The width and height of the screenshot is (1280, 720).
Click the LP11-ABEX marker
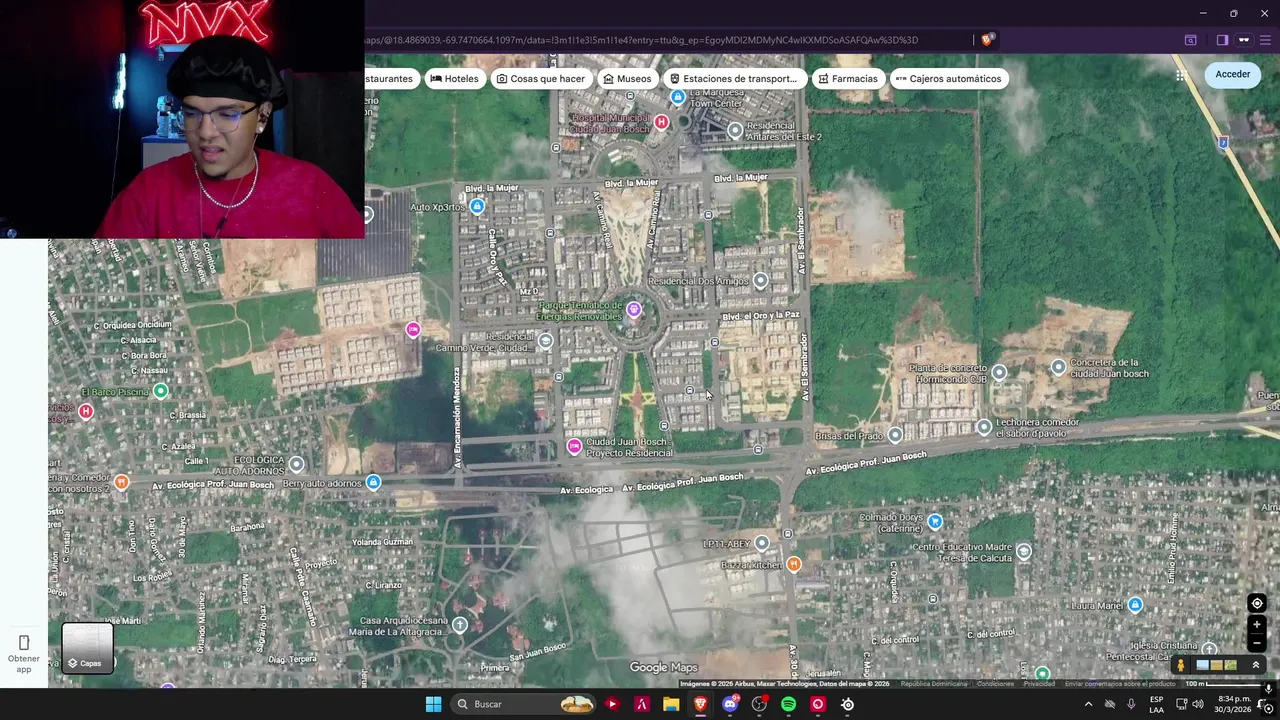coord(762,543)
